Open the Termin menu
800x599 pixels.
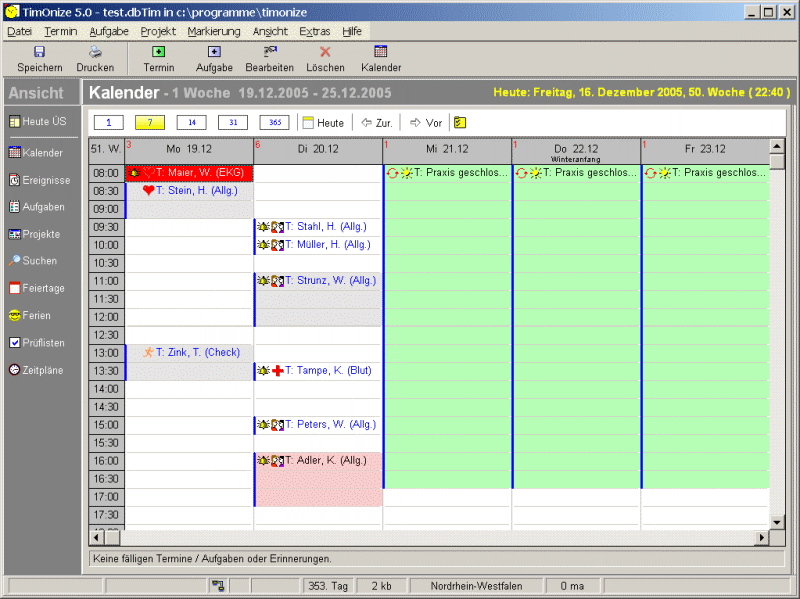pos(61,32)
